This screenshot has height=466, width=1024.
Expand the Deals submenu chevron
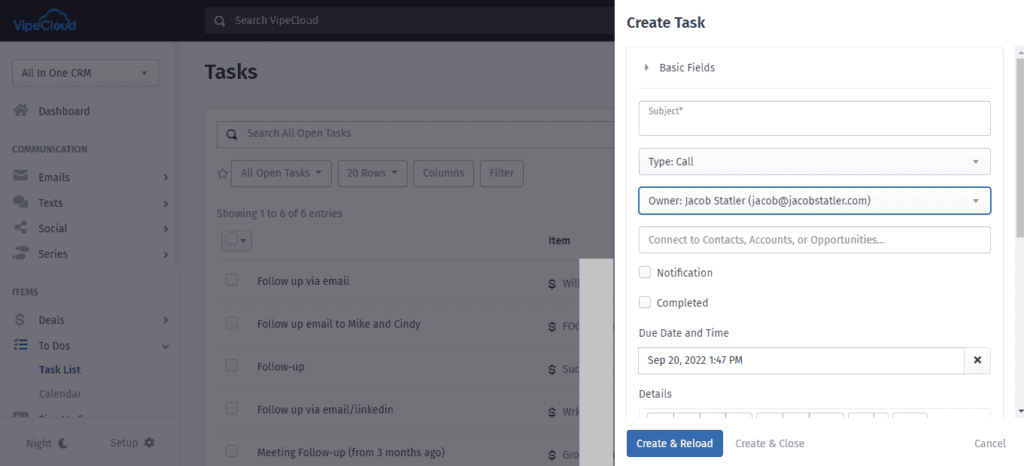(x=166, y=320)
